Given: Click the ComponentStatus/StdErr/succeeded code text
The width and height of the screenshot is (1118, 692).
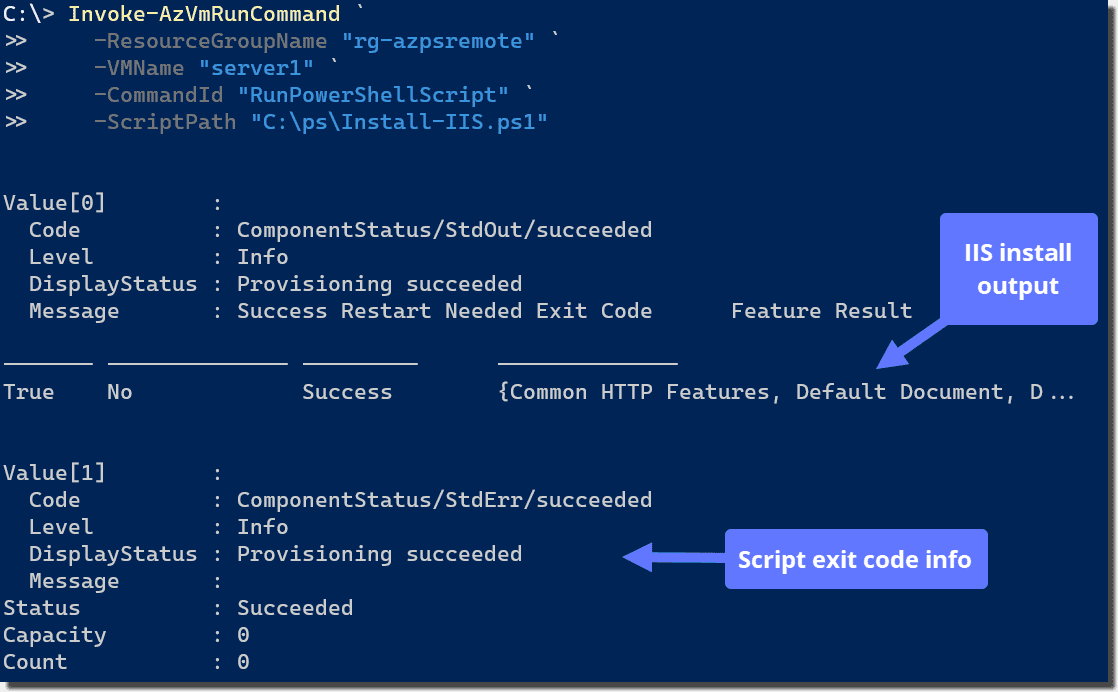Looking at the screenshot, I should coord(444,500).
